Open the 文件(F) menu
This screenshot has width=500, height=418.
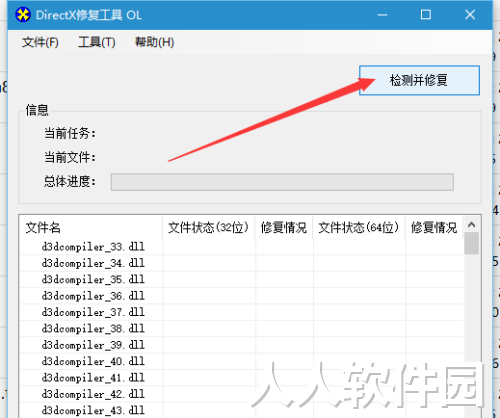coord(40,42)
